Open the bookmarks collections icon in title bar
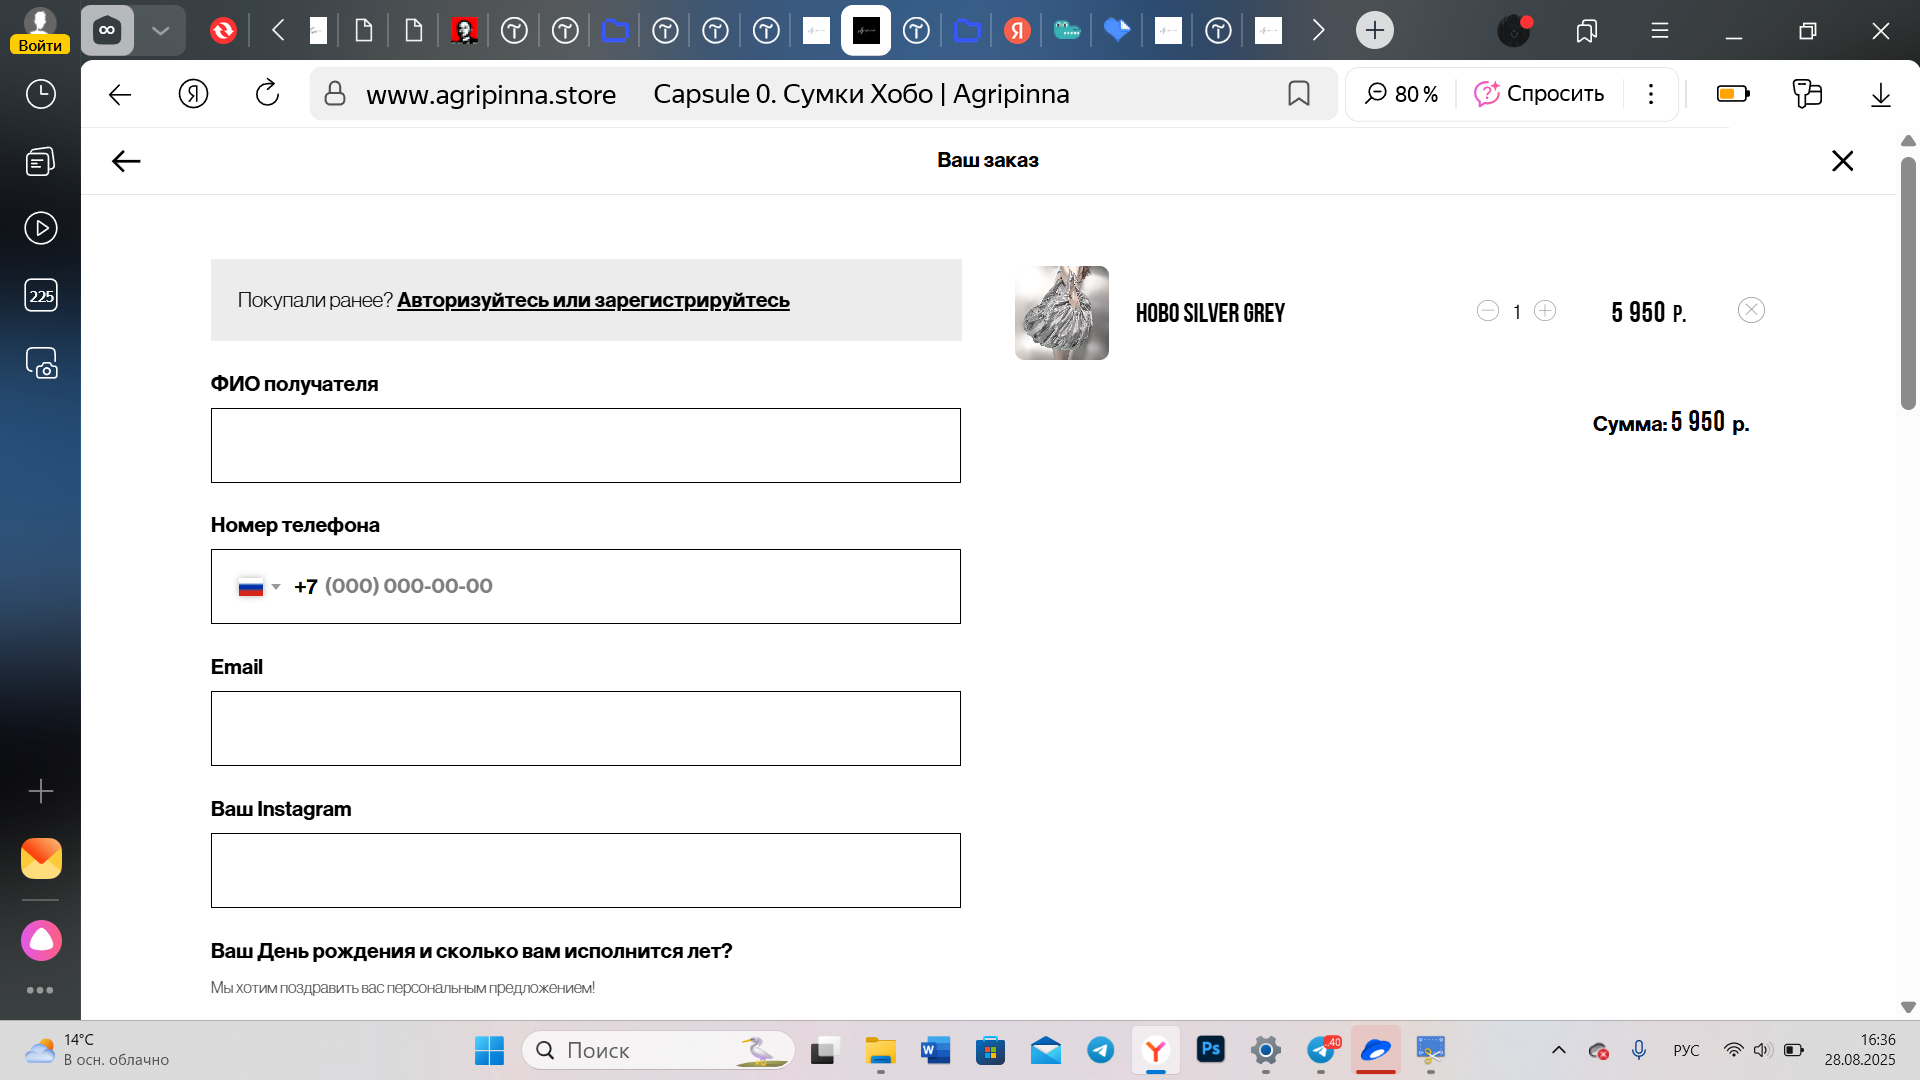This screenshot has width=1920, height=1080. [x=1586, y=31]
